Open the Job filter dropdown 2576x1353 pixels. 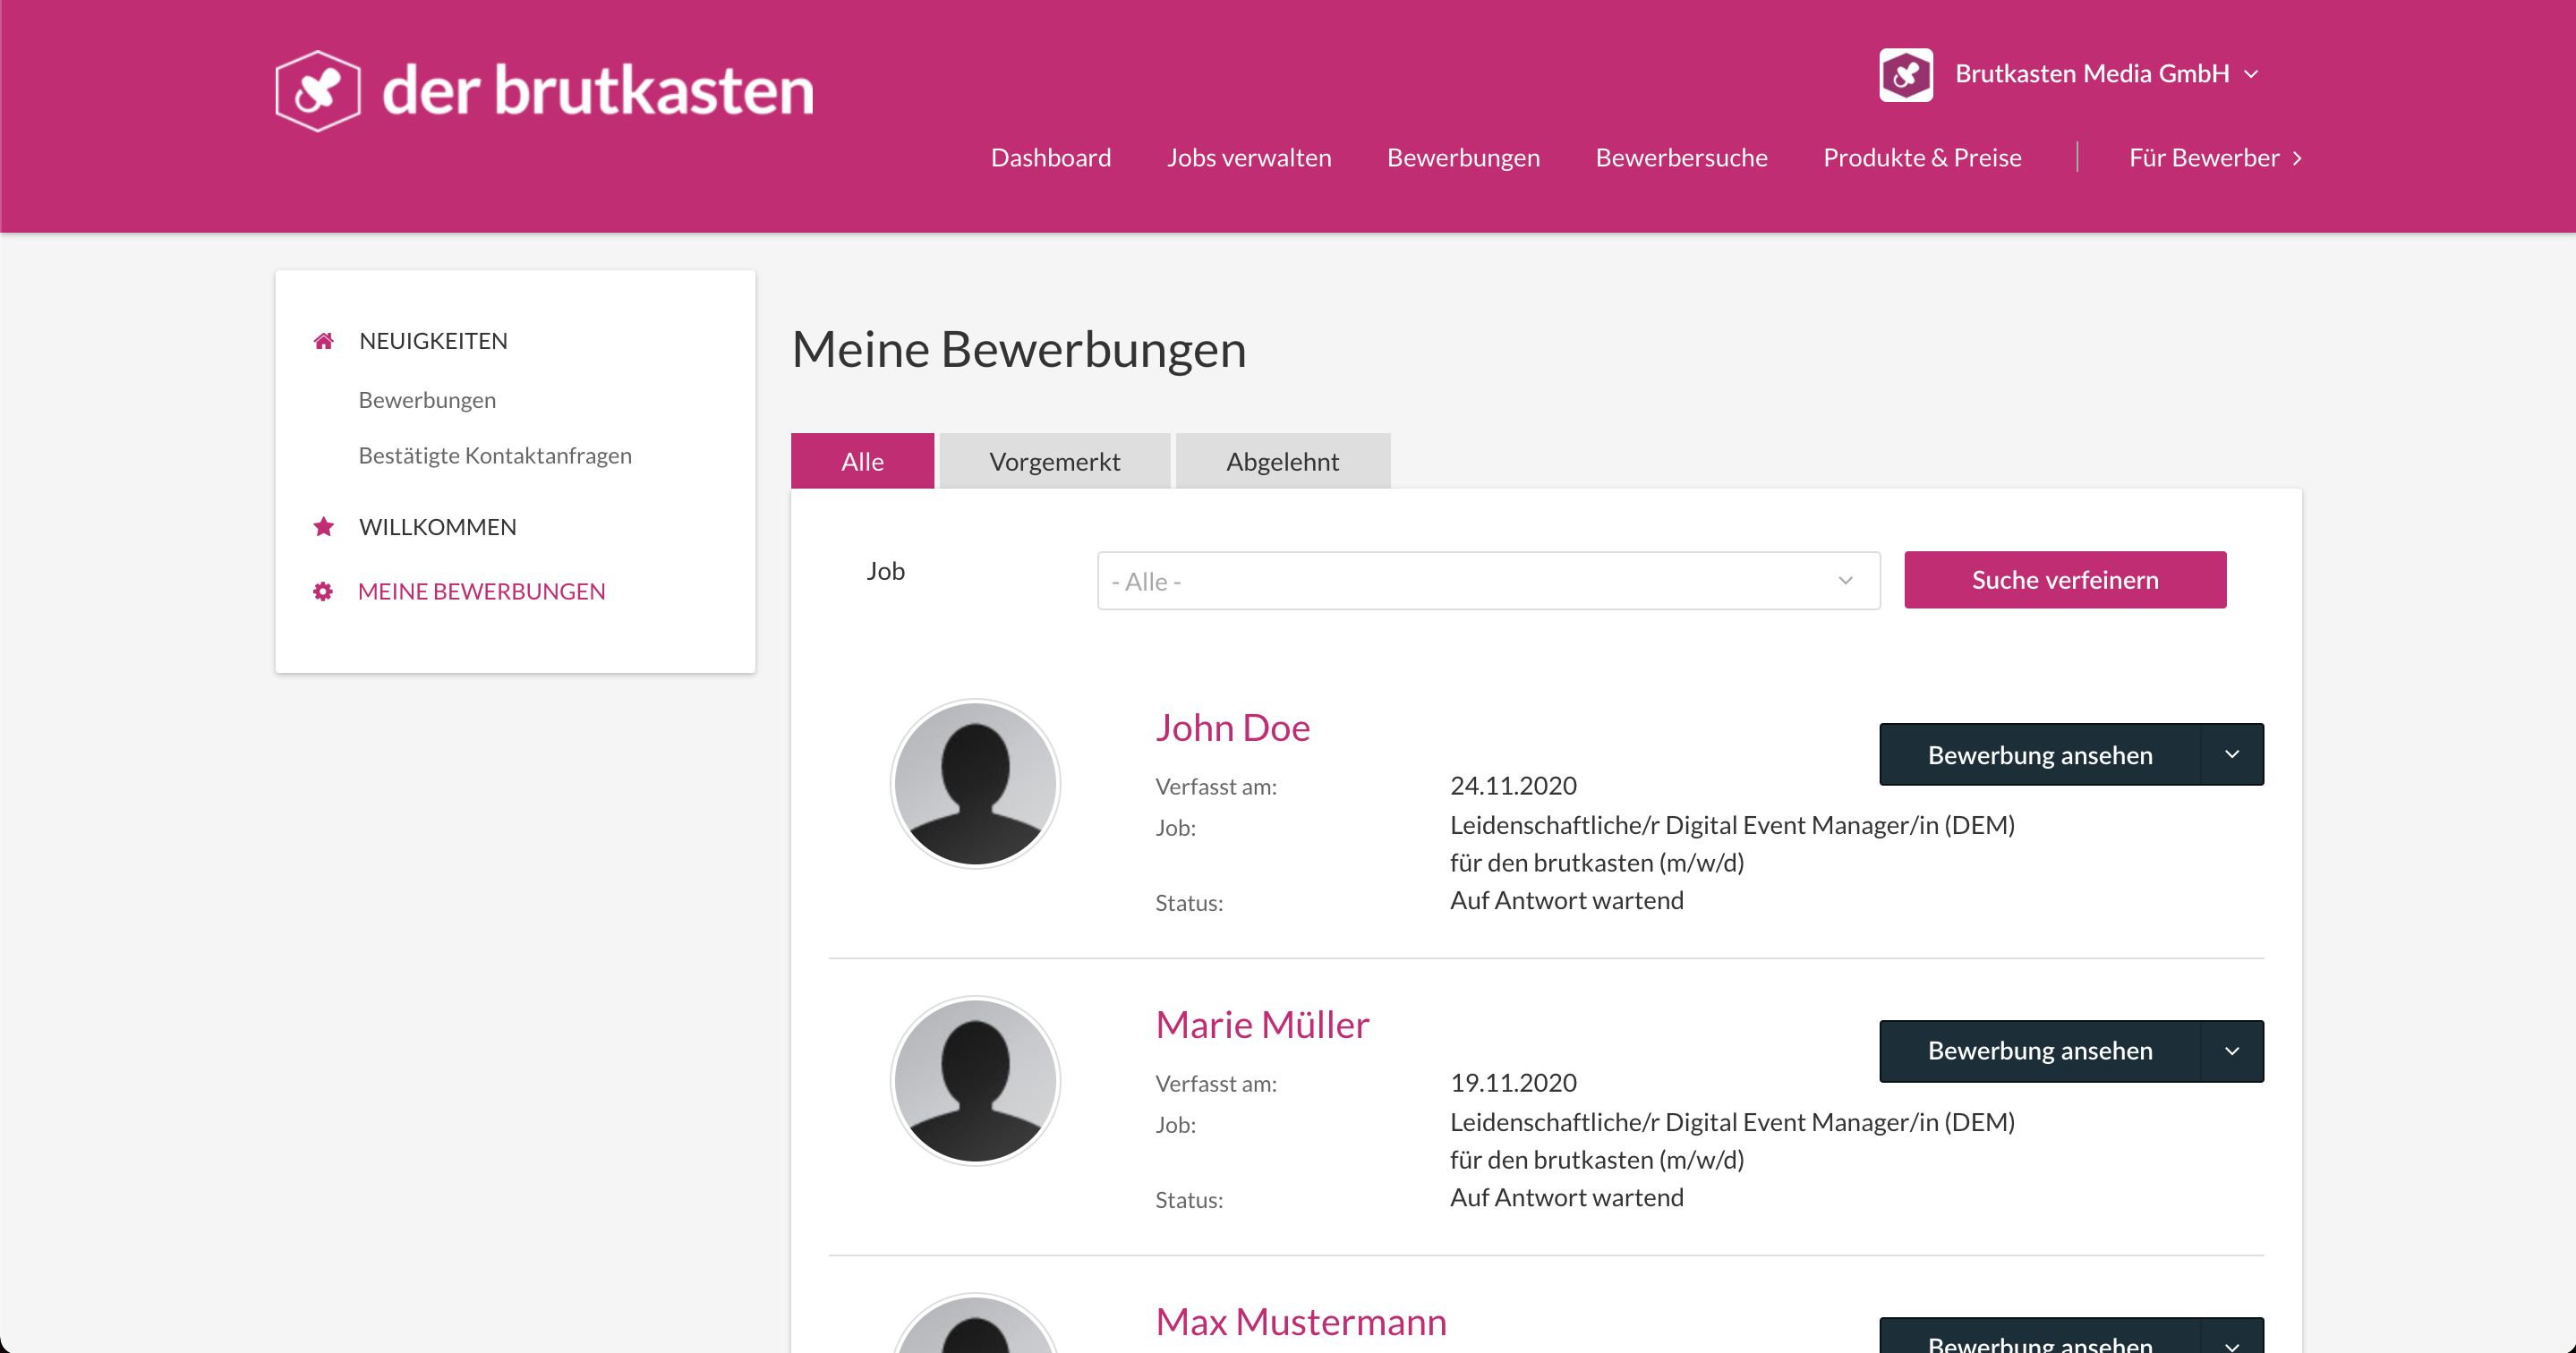(x=1488, y=581)
